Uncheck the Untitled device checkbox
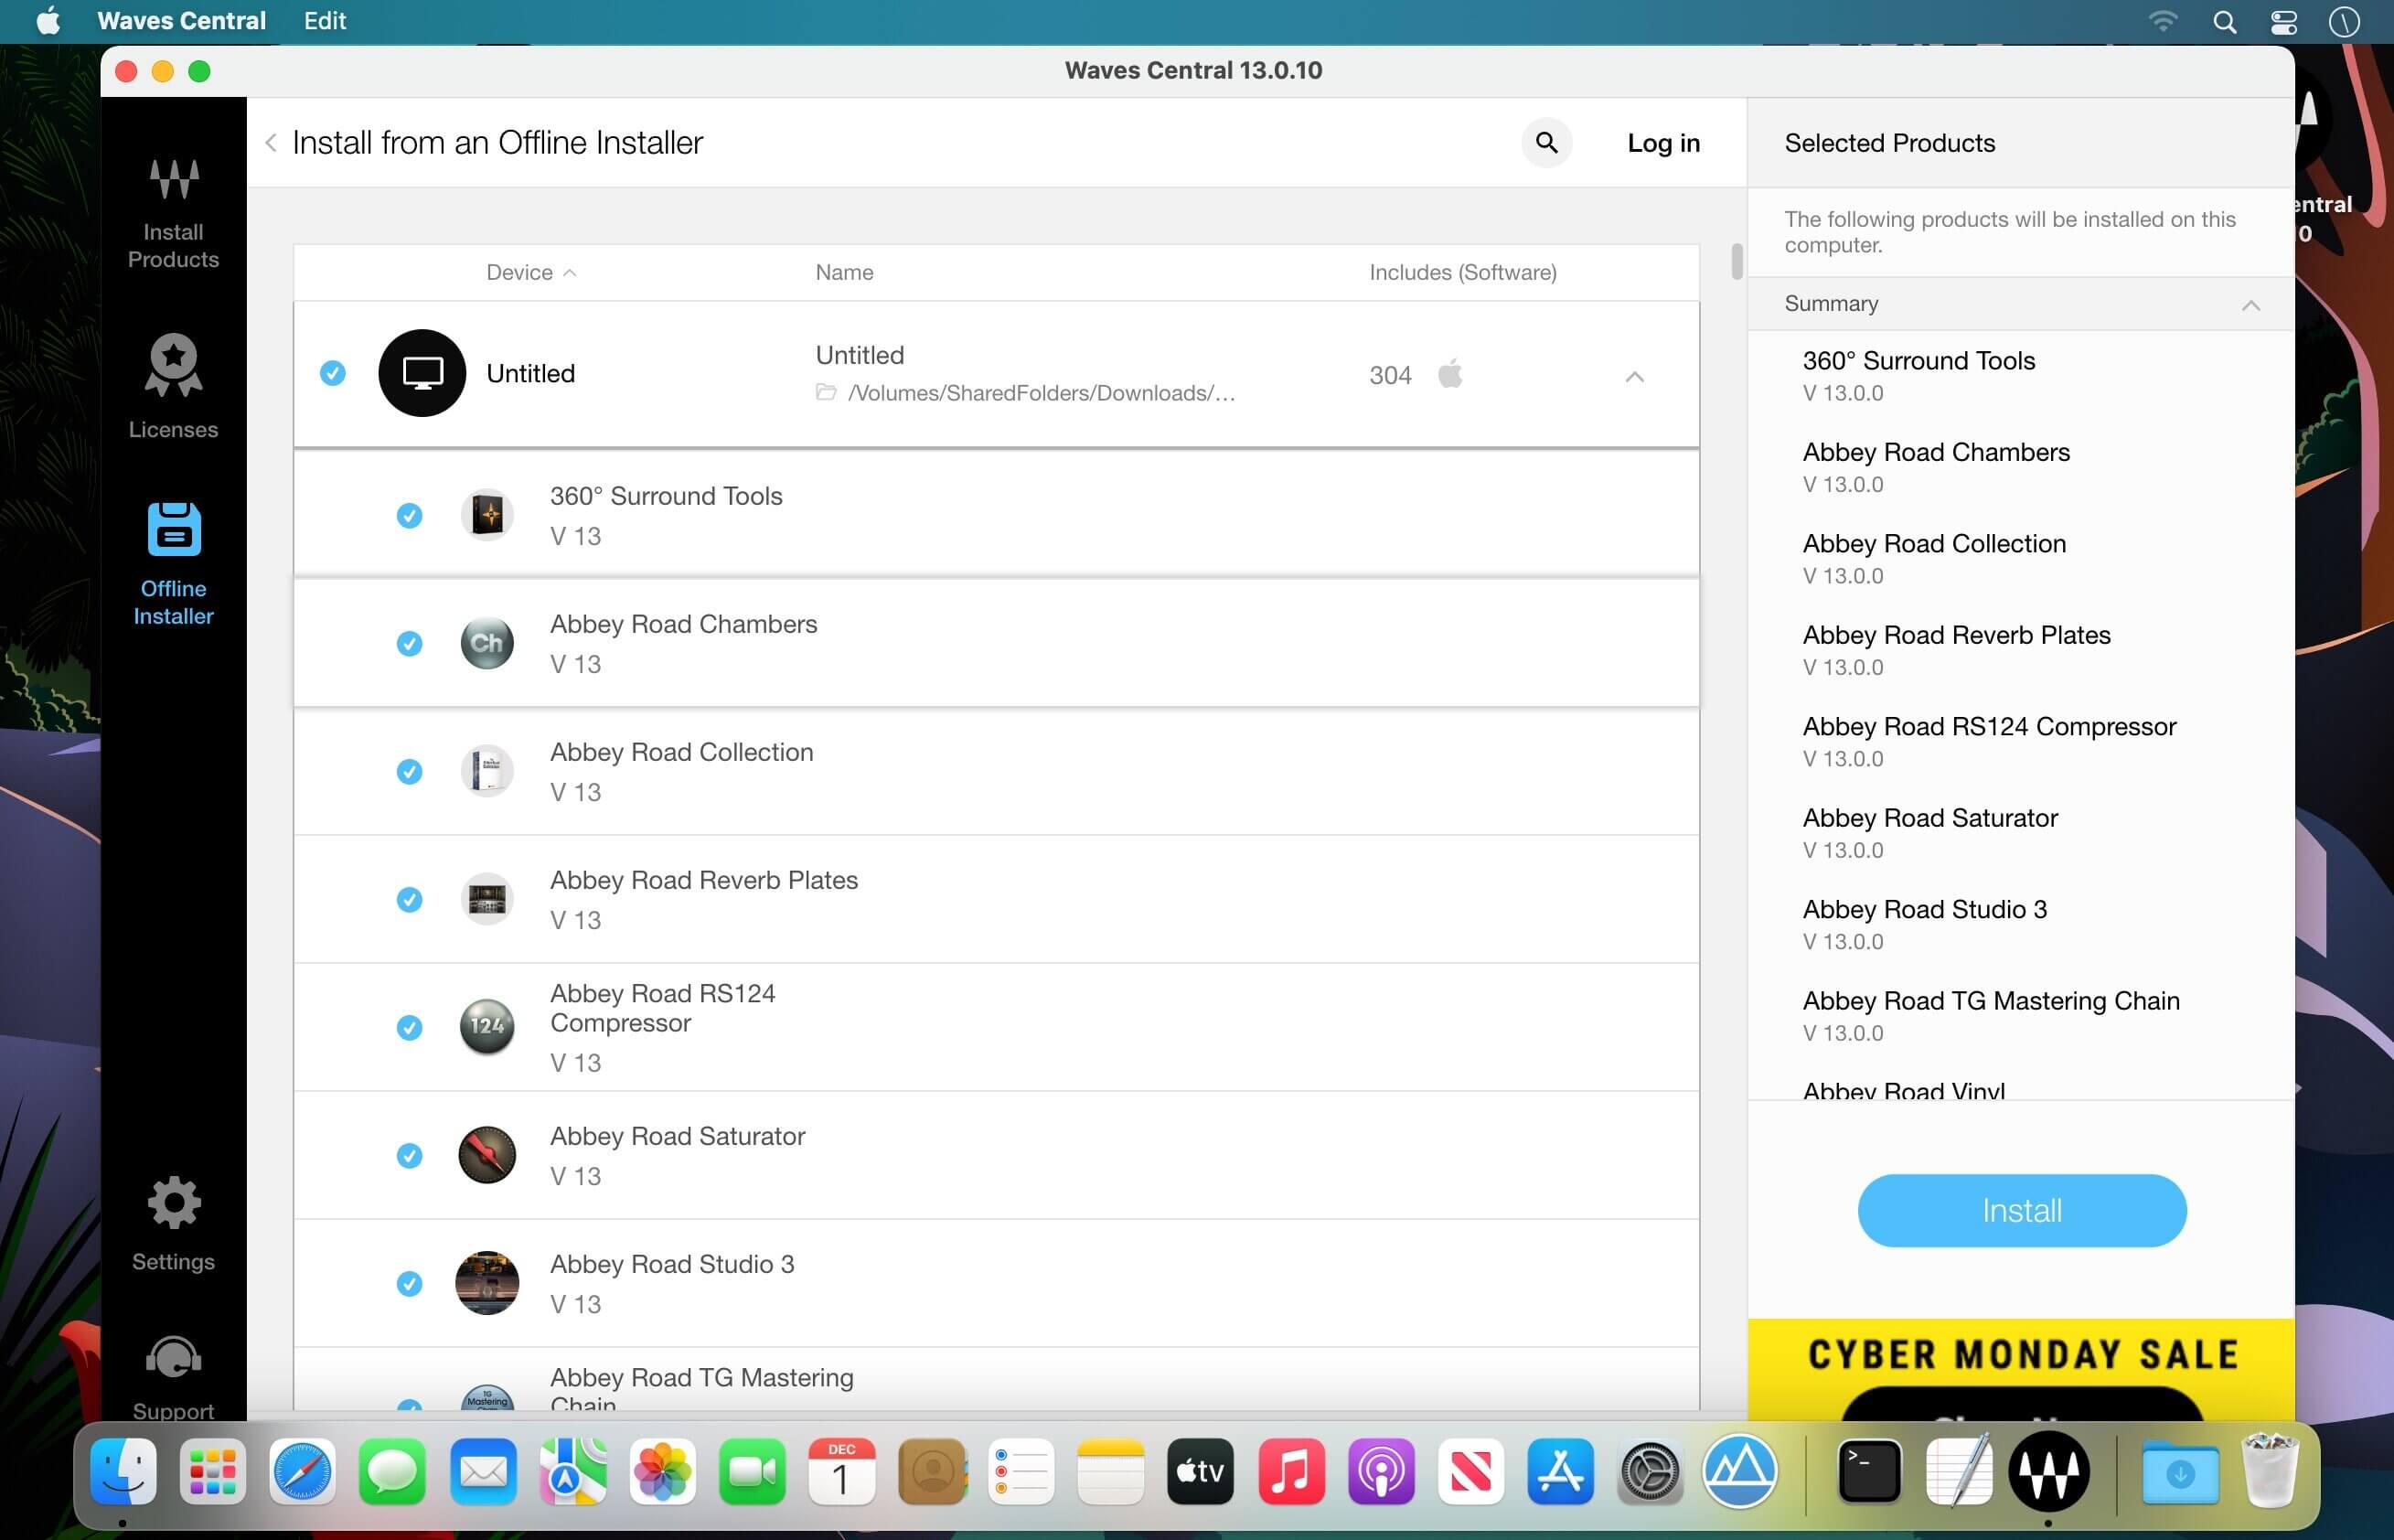Image resolution: width=2394 pixels, height=1540 pixels. tap(333, 373)
